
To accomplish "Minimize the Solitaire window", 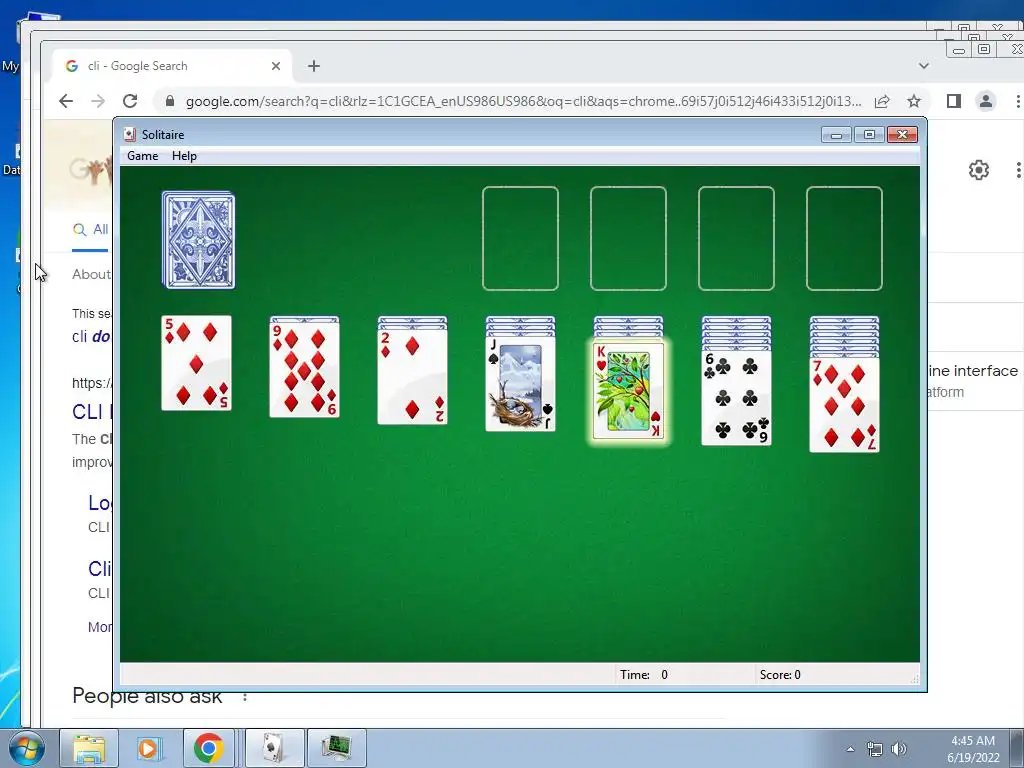I will pos(836,135).
